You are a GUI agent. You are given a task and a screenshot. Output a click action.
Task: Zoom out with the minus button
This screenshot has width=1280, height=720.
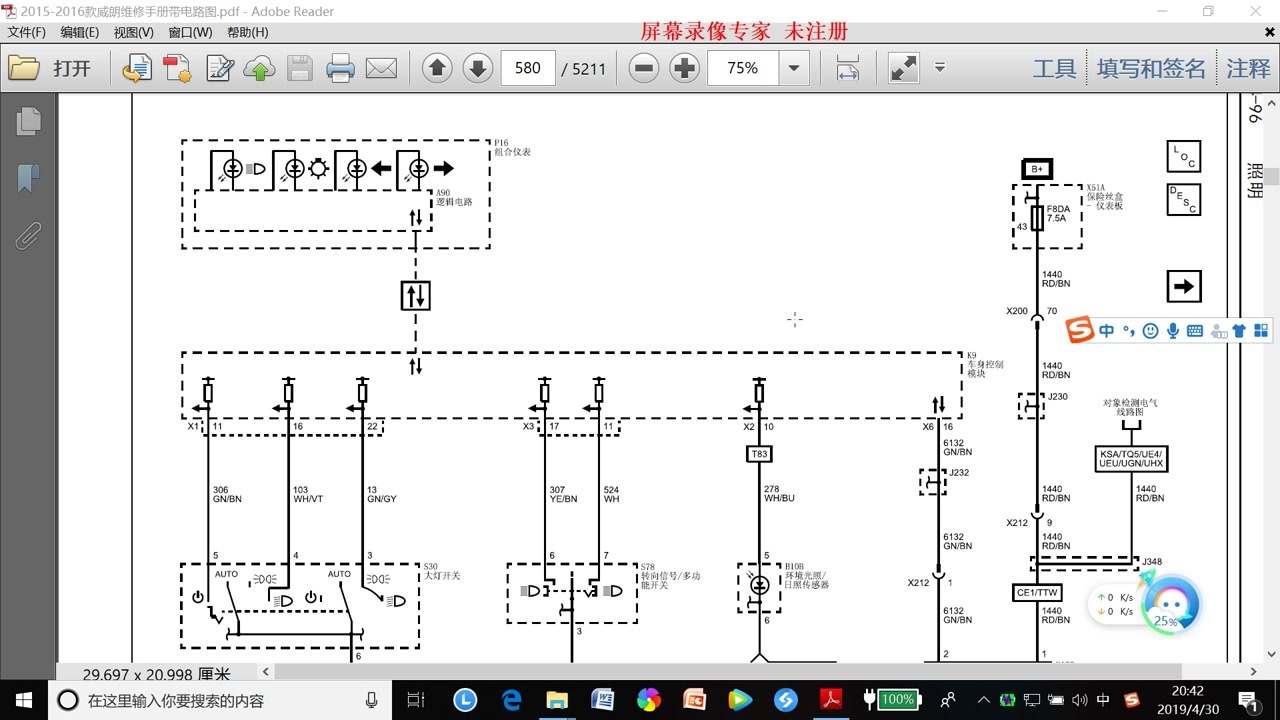(644, 68)
